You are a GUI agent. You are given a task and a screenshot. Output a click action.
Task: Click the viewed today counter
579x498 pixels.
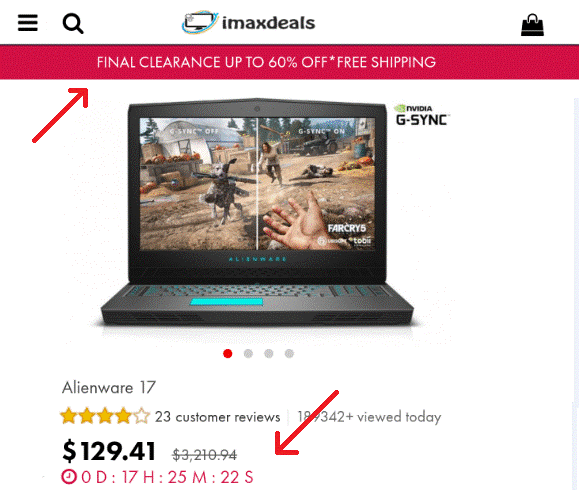click(369, 417)
